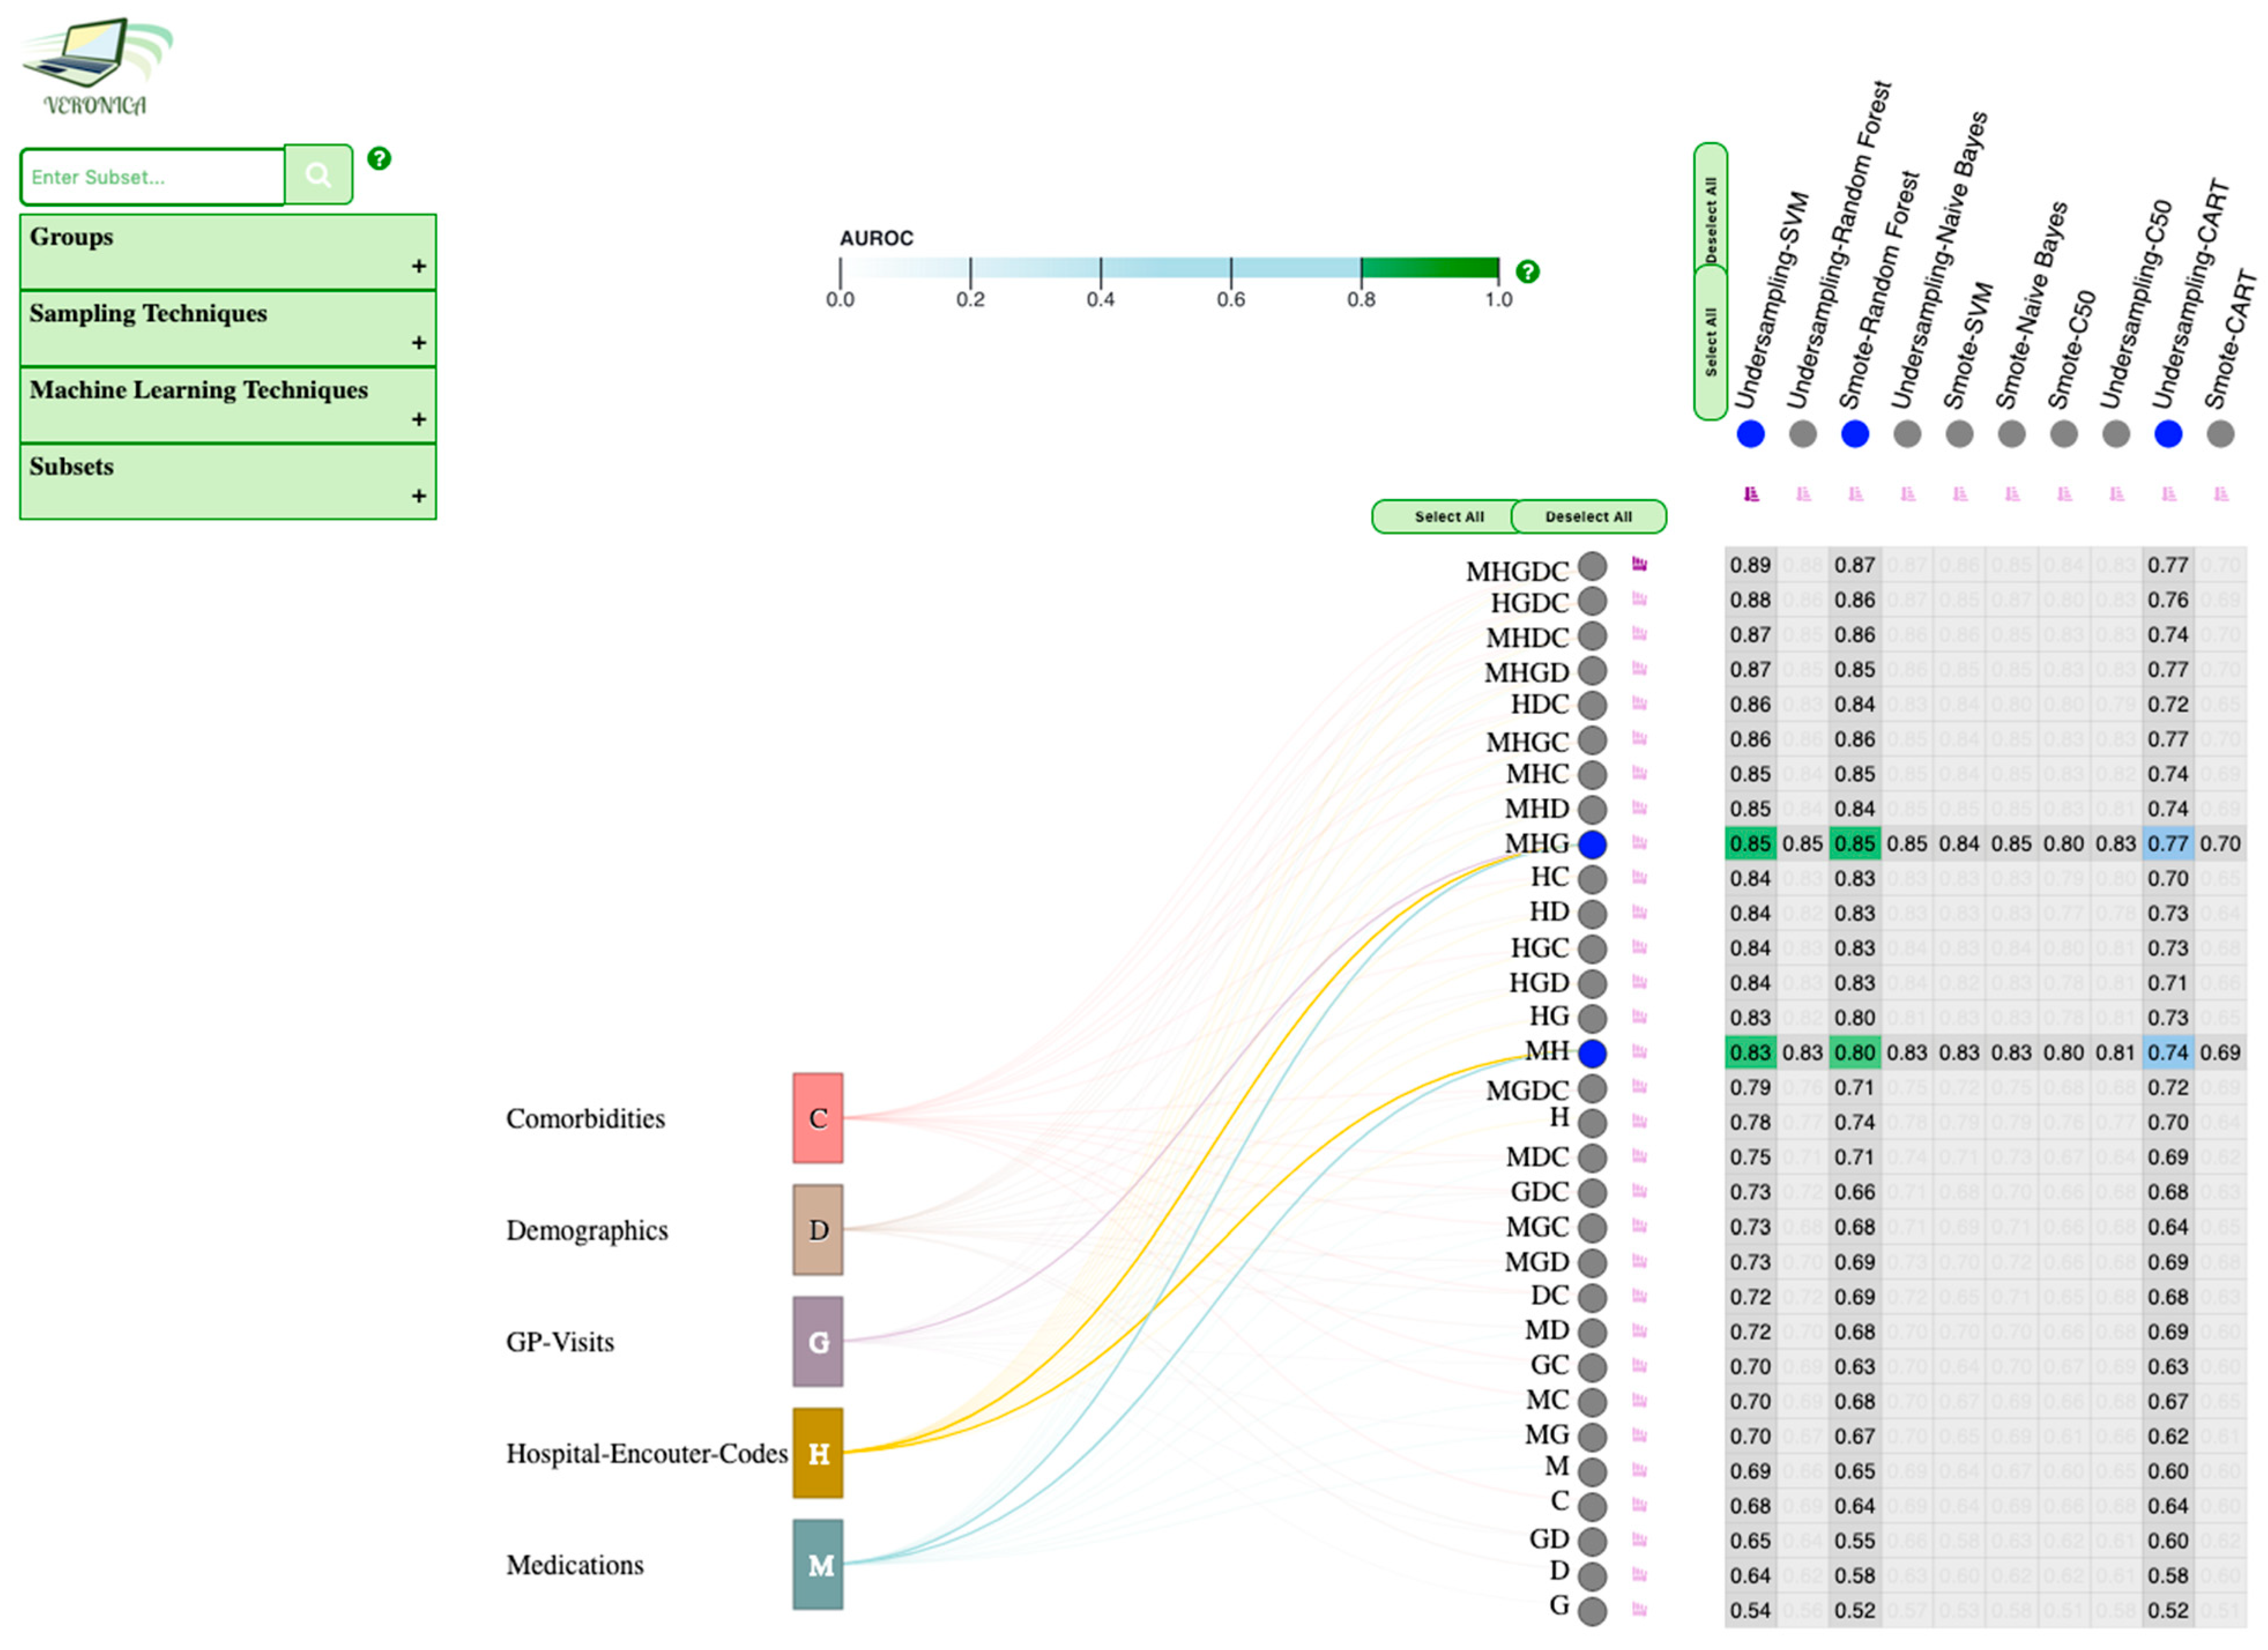Click help icon next to AUROC legend
Screen dimensions: 2268x1650
(x=1527, y=272)
